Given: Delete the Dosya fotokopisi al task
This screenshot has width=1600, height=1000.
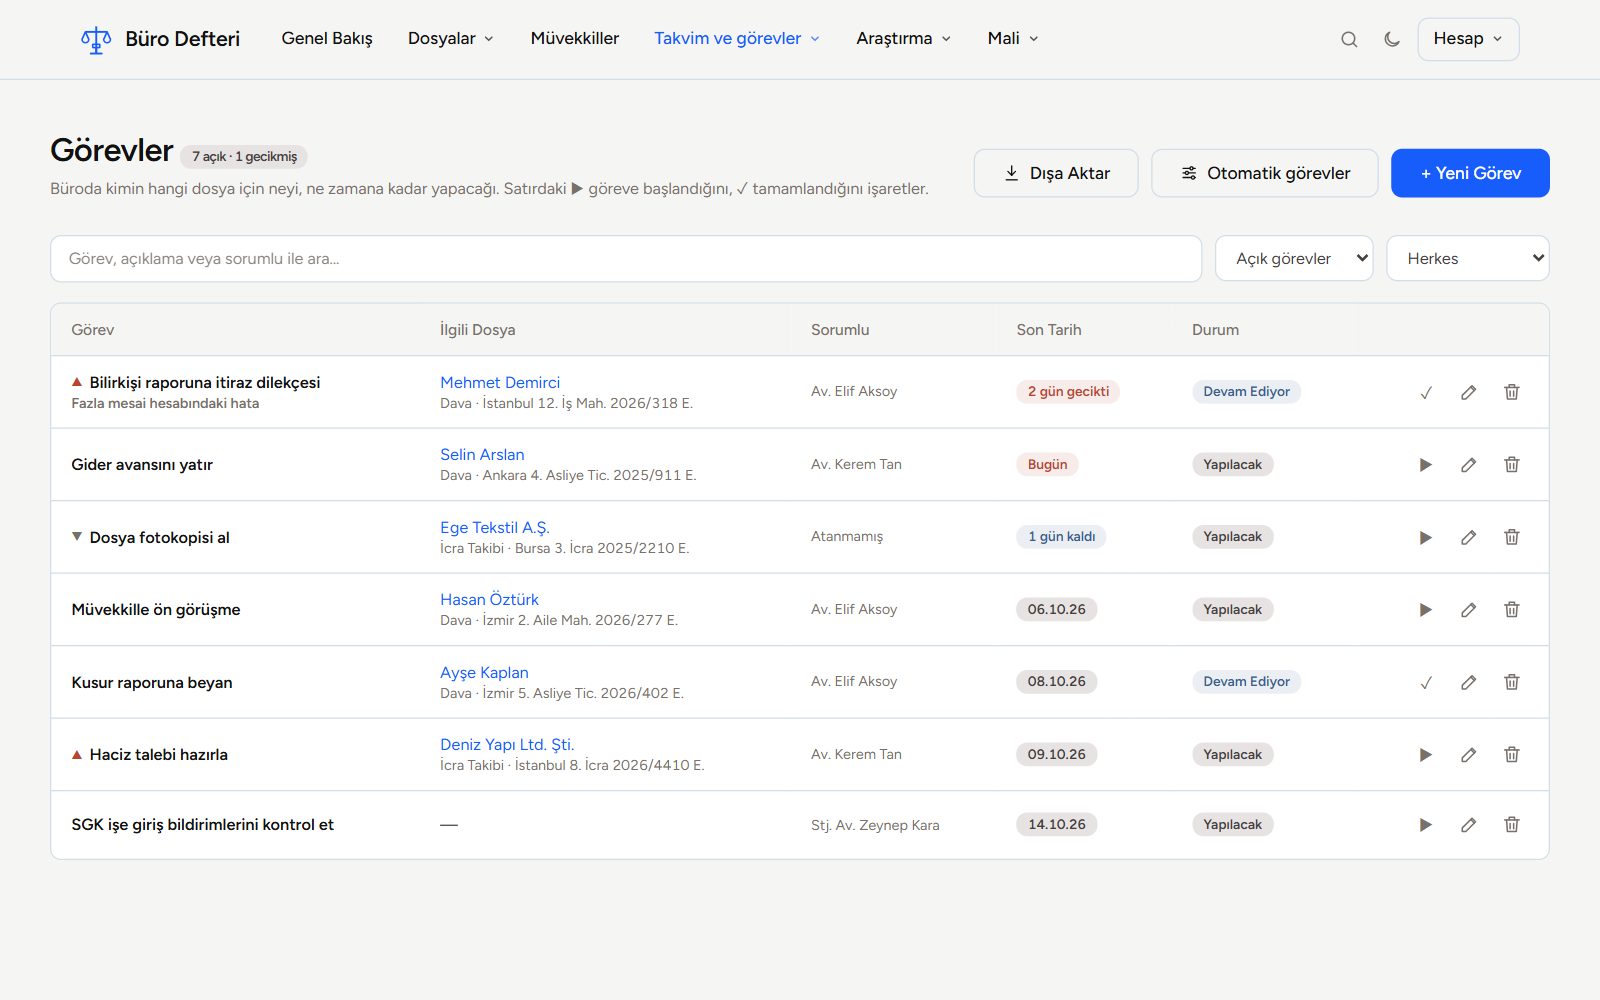Looking at the screenshot, I should [1512, 537].
